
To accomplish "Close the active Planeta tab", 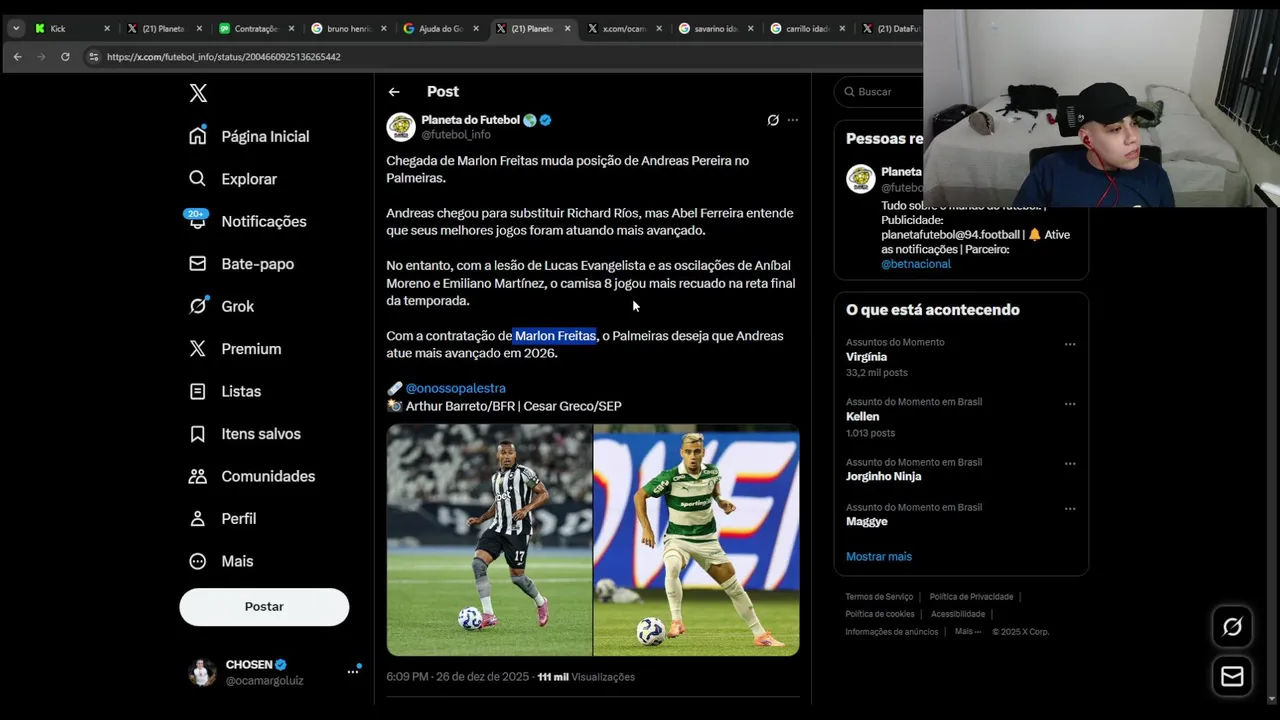I will 568,29.
